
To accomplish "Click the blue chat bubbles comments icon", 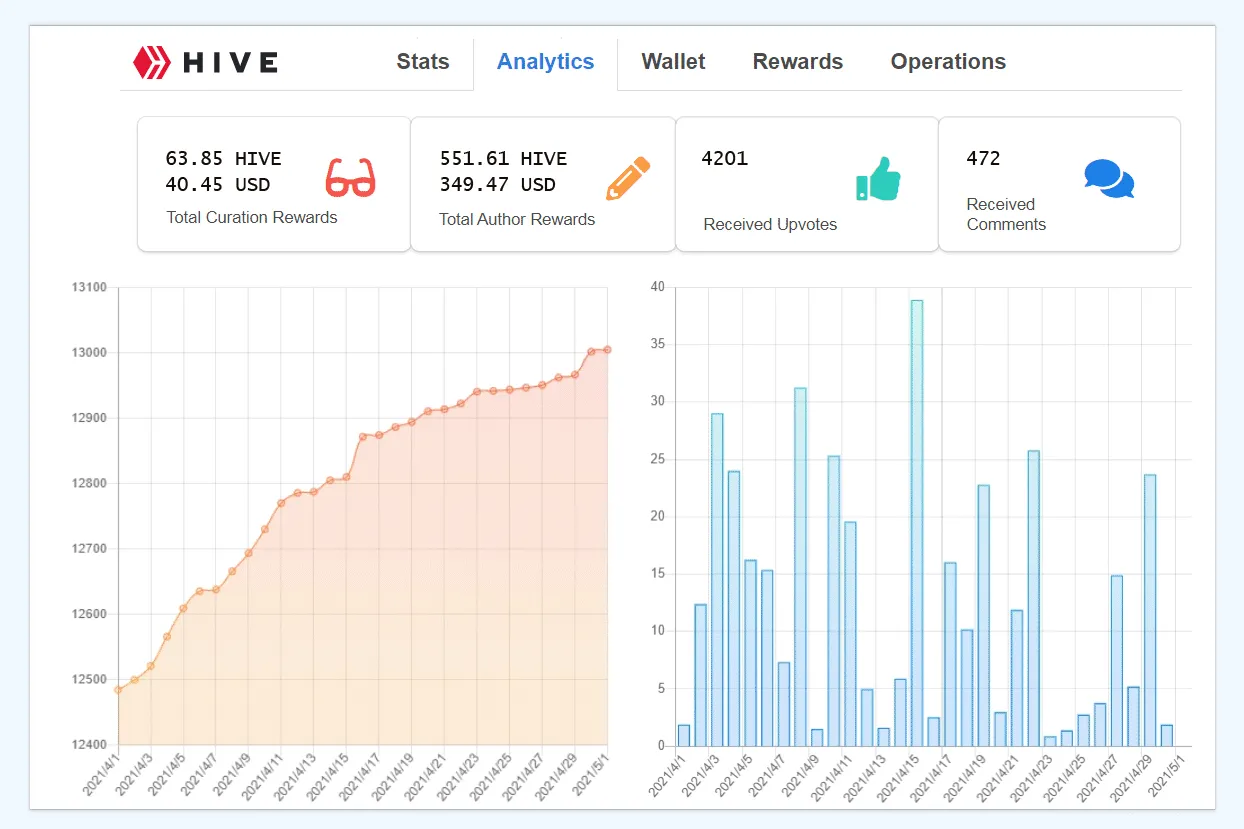I will coord(1109,178).
